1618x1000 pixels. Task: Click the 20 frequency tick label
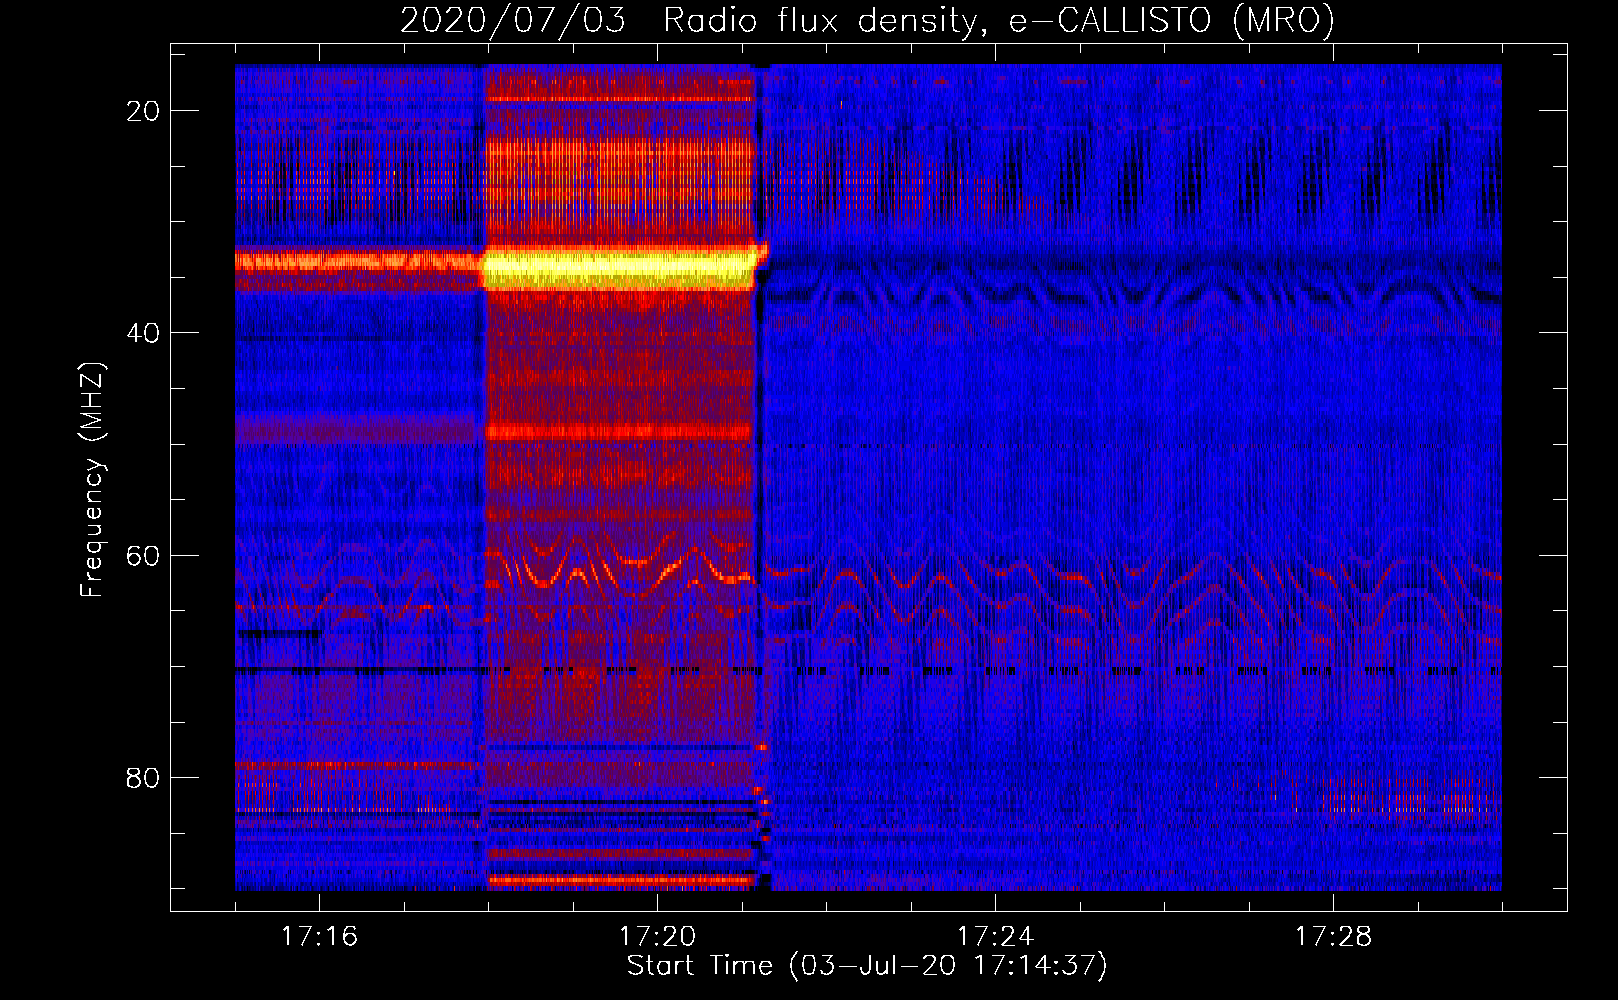[x=143, y=111]
